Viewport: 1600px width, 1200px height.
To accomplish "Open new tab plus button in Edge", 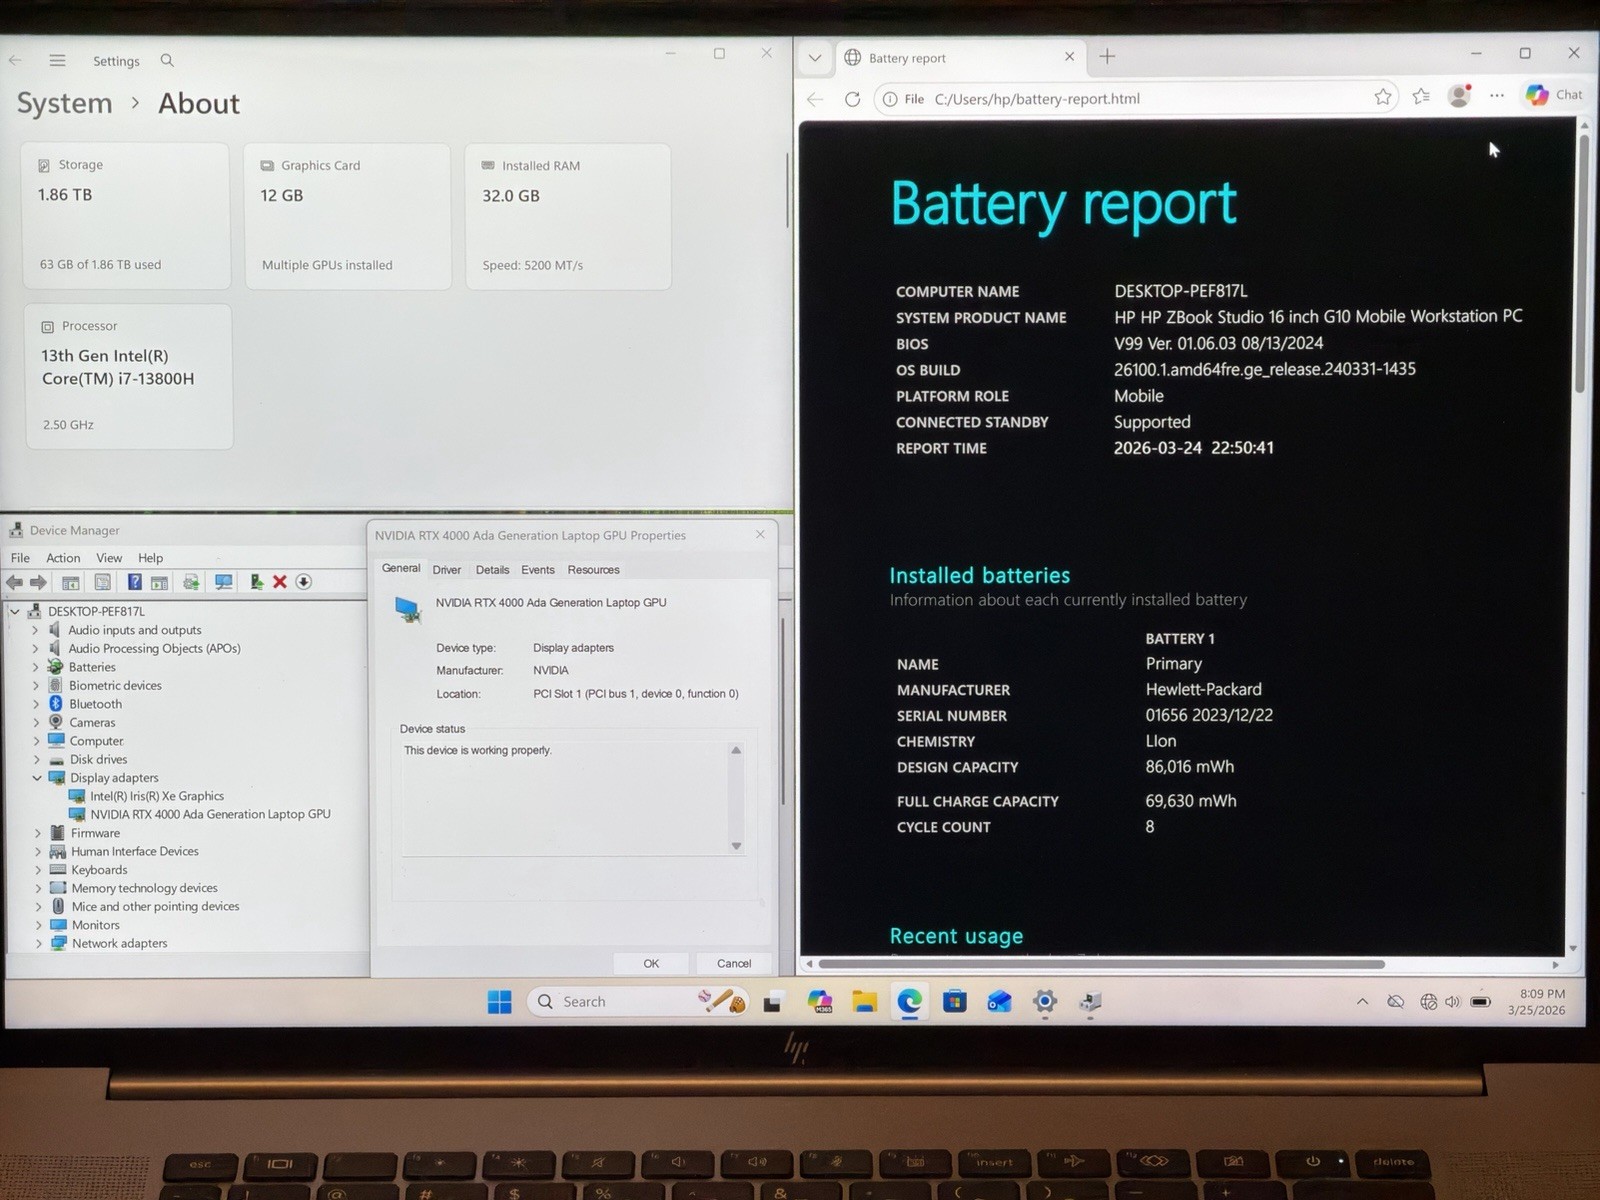I will (1107, 57).
